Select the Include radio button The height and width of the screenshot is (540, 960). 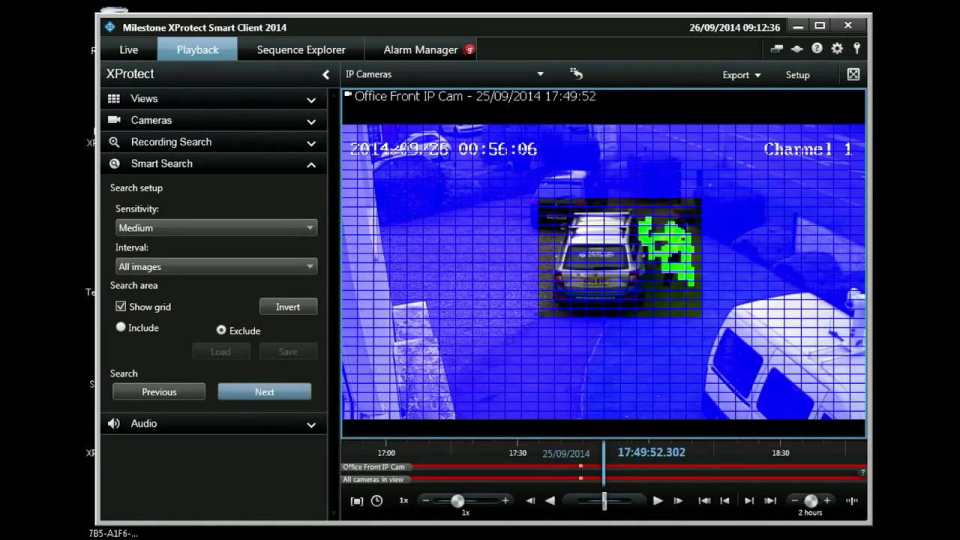(121, 327)
